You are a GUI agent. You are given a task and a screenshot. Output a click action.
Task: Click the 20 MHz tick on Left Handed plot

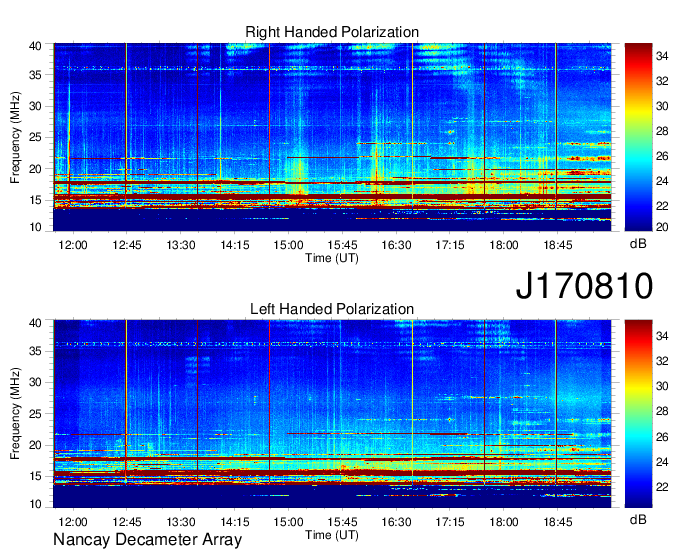click(35, 445)
